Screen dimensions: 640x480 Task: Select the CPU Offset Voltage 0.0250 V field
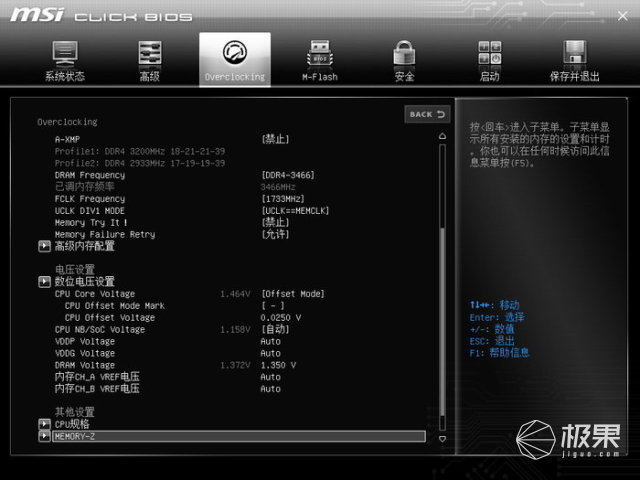click(282, 317)
